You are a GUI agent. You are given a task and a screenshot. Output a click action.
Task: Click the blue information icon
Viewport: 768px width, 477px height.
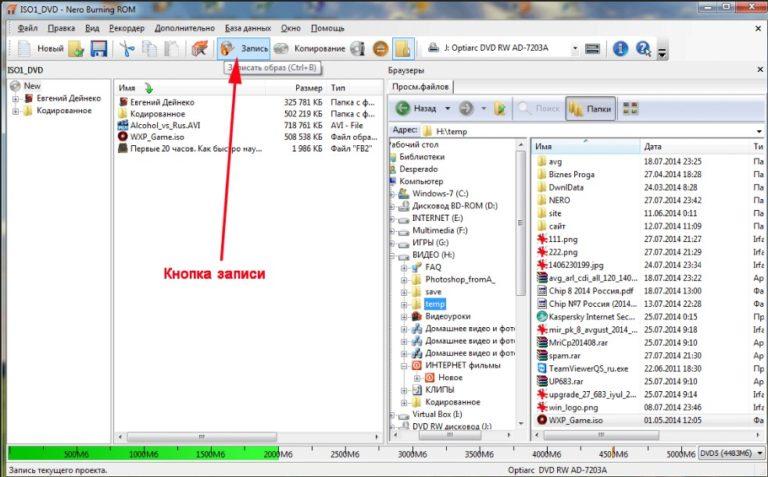coord(620,48)
